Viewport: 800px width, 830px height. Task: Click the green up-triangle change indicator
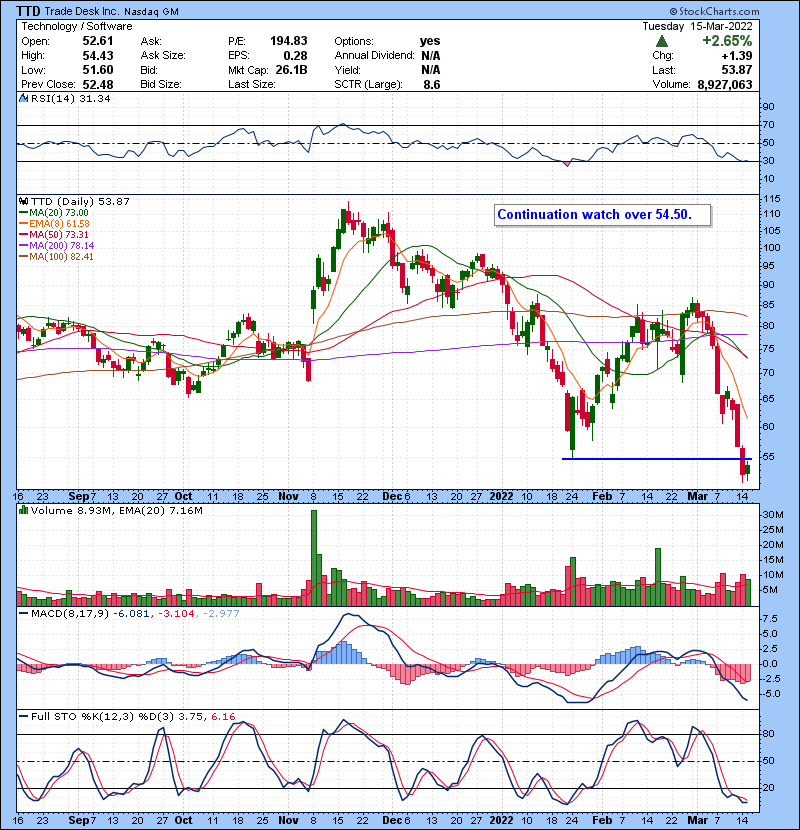pyautogui.click(x=661, y=41)
